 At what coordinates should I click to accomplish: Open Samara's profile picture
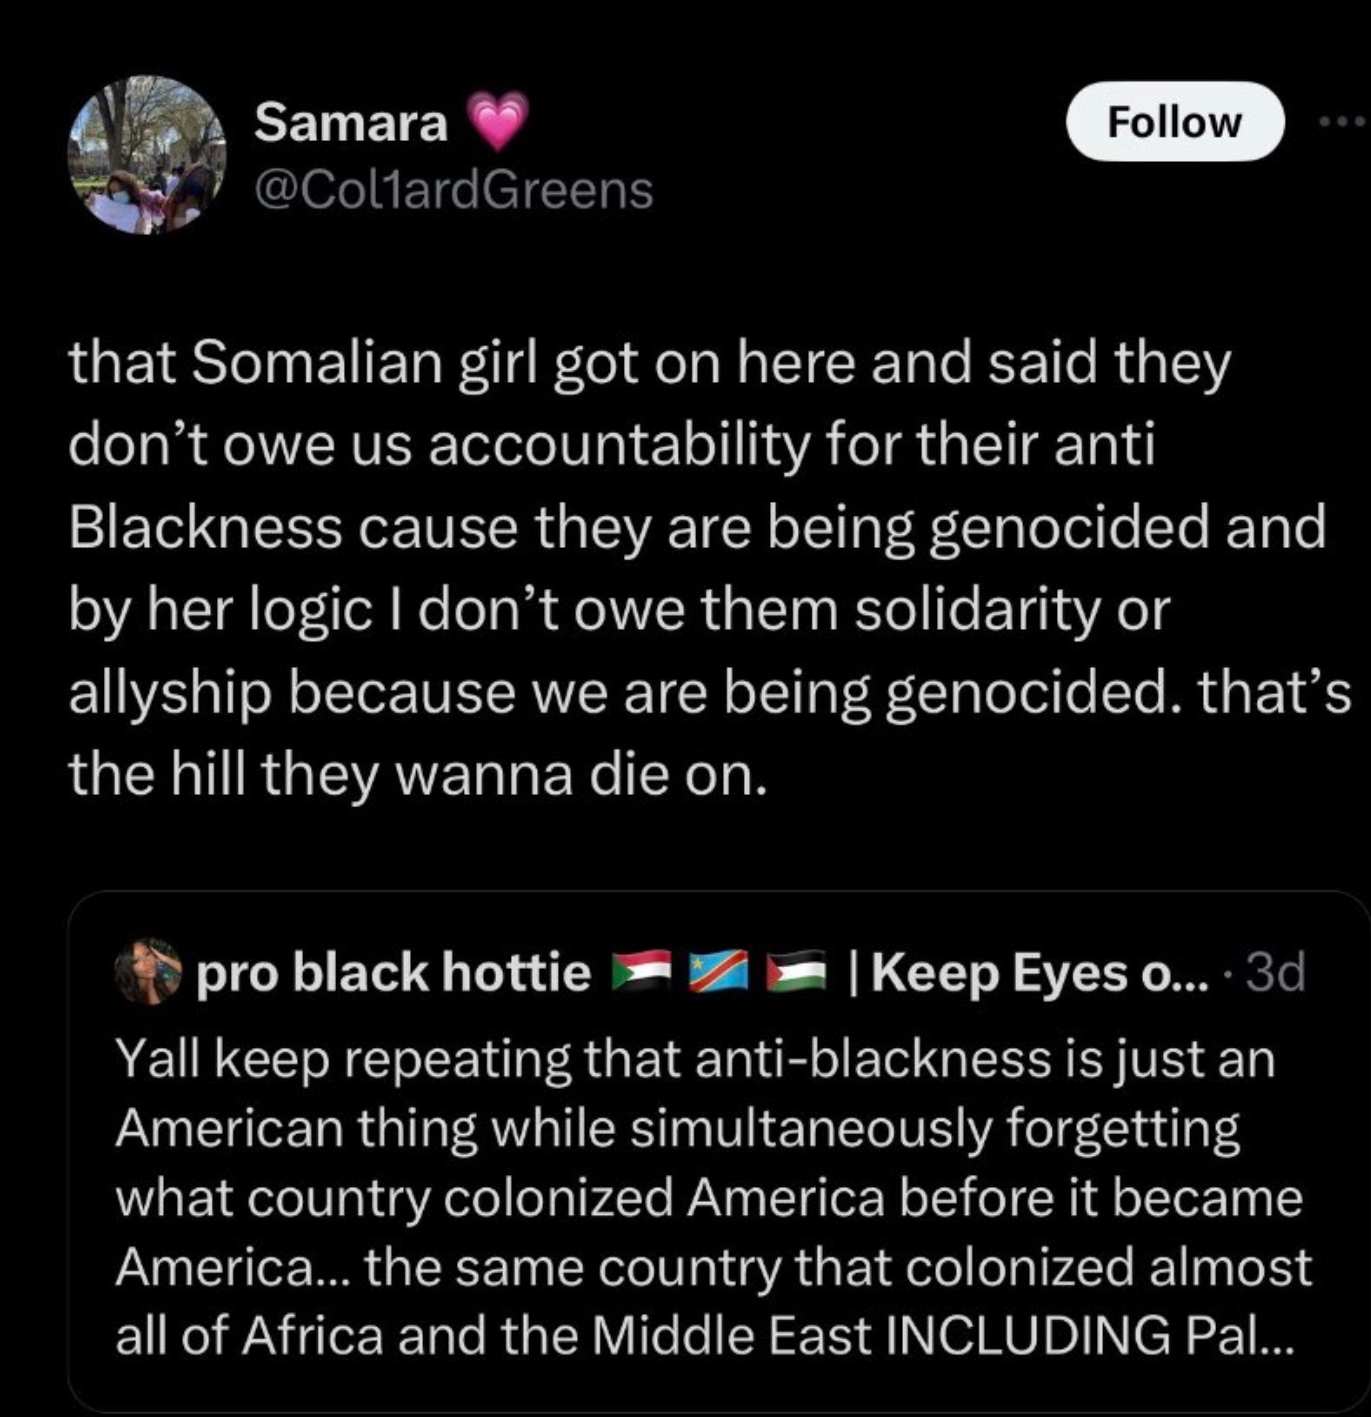147,155
